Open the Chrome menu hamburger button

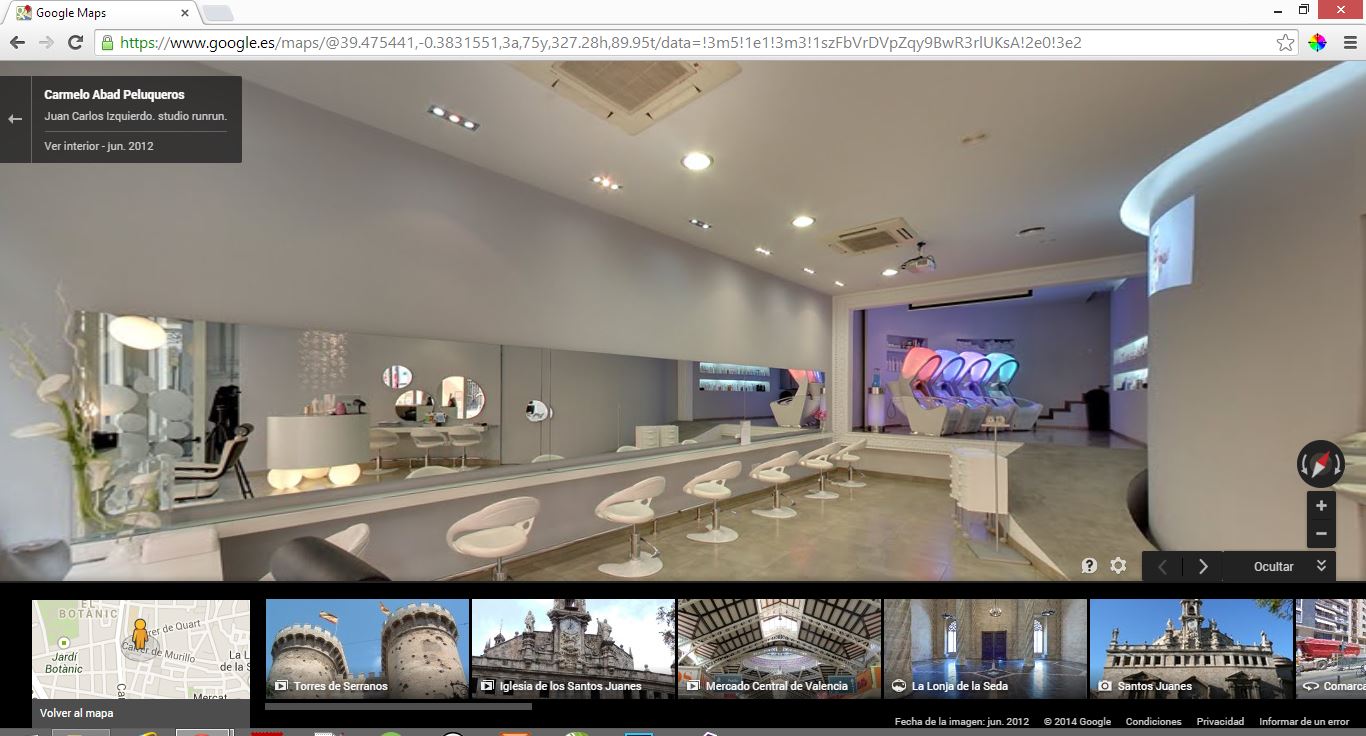1350,42
